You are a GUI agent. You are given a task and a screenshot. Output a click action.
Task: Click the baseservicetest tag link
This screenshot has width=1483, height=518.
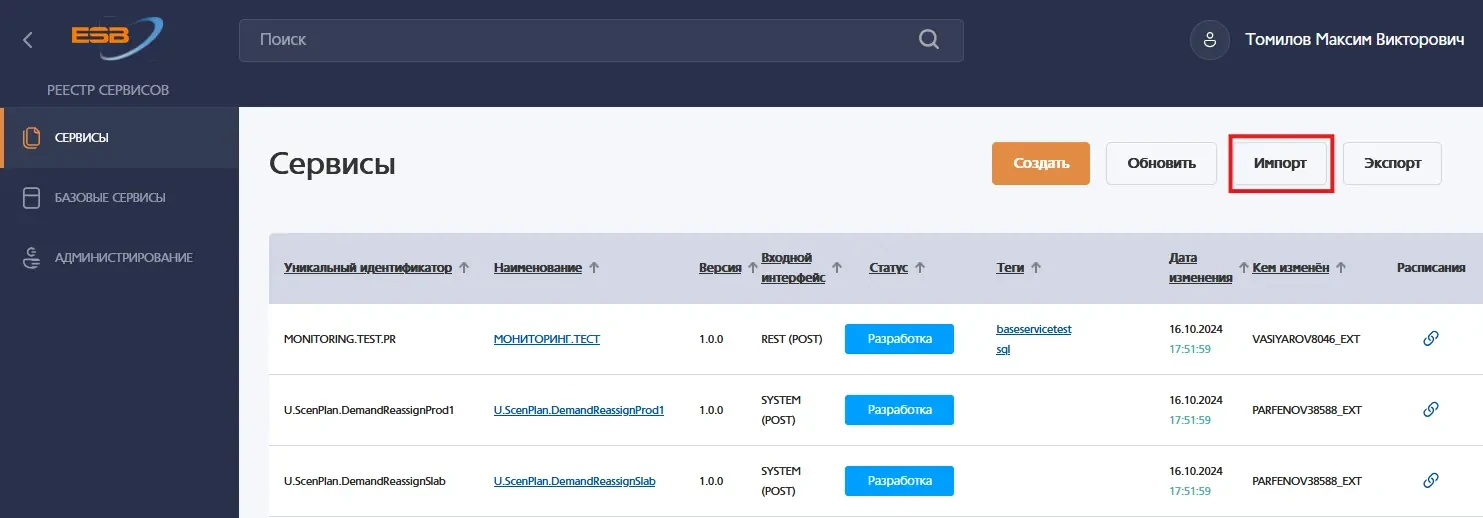(1034, 328)
